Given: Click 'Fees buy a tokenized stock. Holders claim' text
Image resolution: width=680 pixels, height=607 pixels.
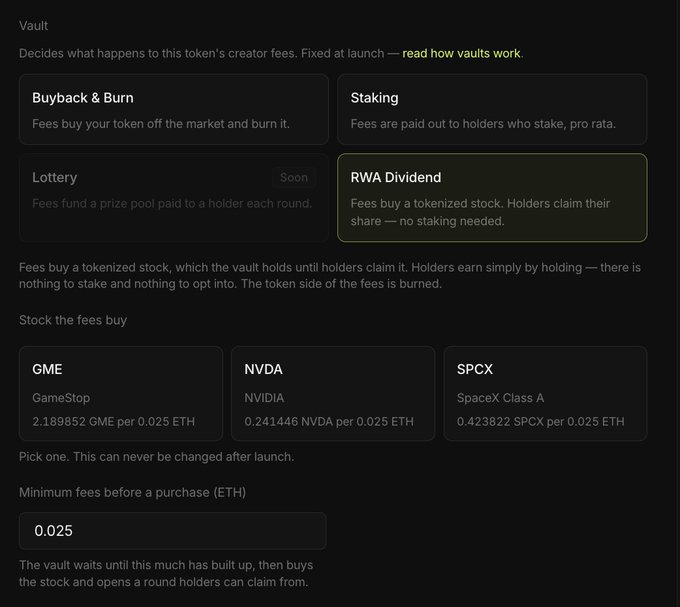Looking at the screenshot, I should [480, 212].
